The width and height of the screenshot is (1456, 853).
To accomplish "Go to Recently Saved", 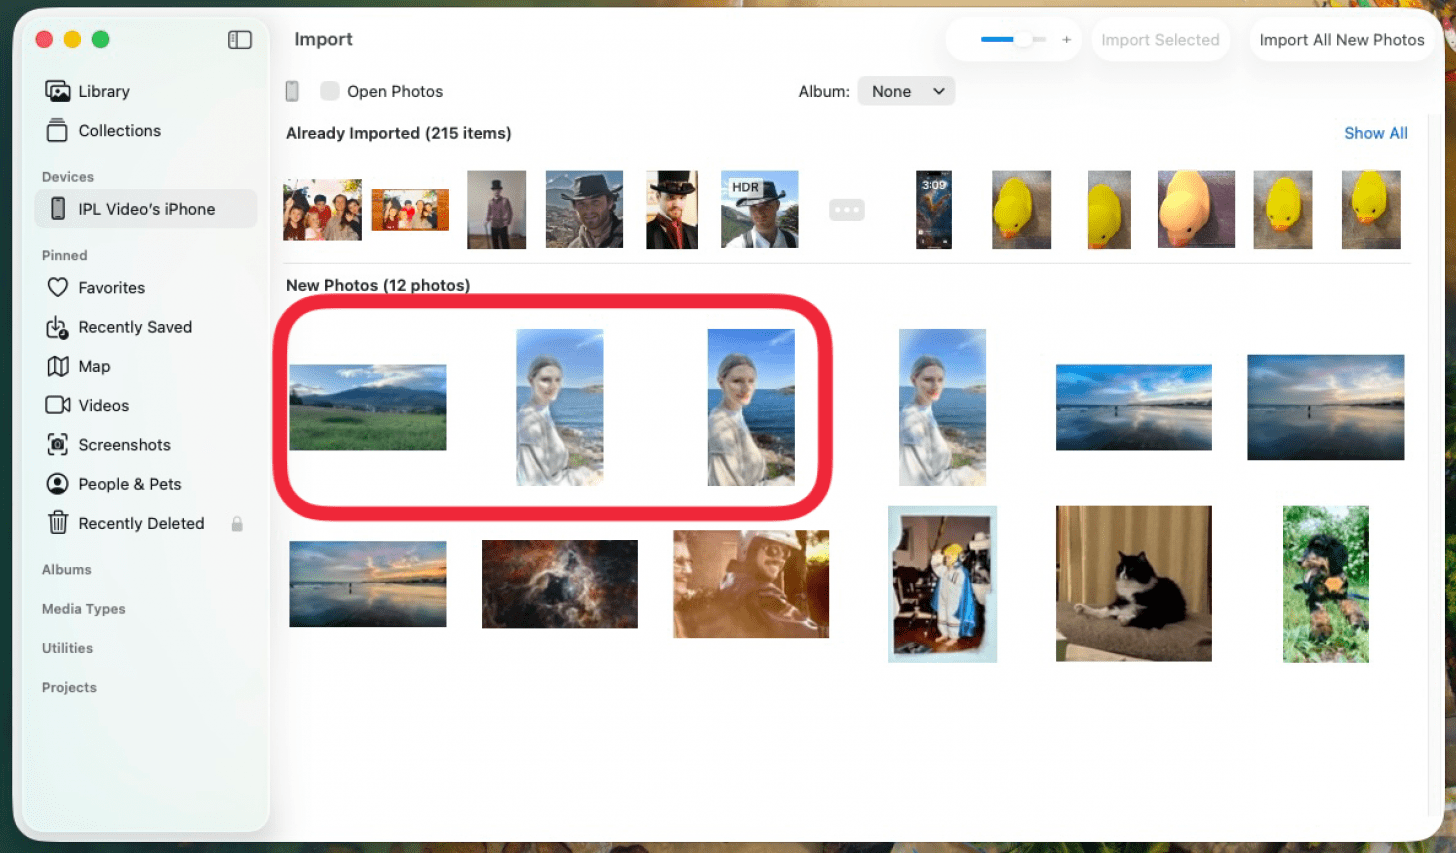I will pyautogui.click(x=134, y=327).
